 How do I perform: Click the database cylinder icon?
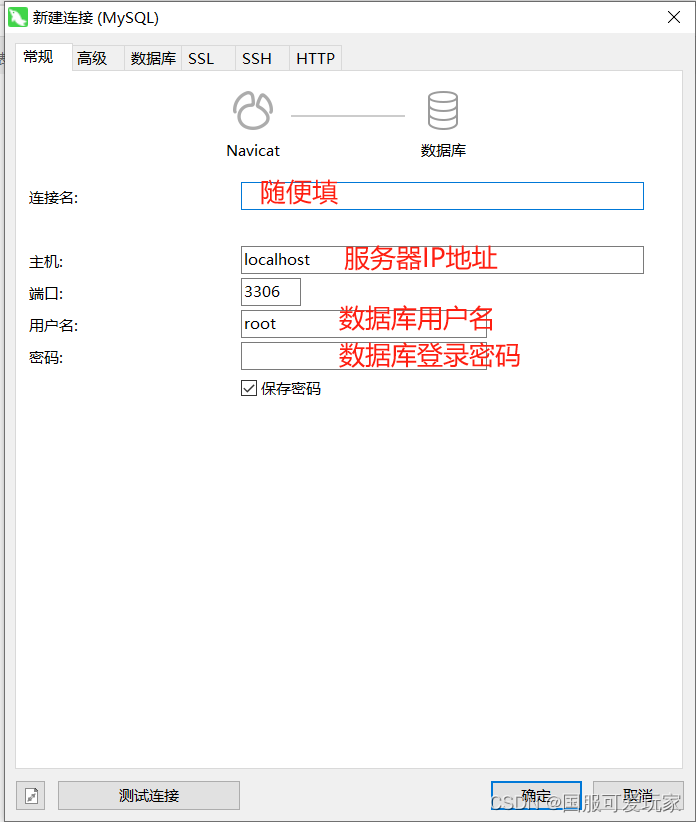point(443,111)
